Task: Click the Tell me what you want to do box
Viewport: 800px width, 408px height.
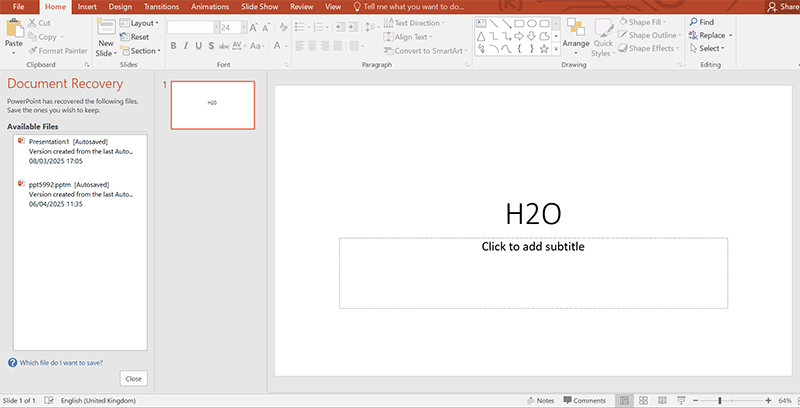Action: coord(409,7)
